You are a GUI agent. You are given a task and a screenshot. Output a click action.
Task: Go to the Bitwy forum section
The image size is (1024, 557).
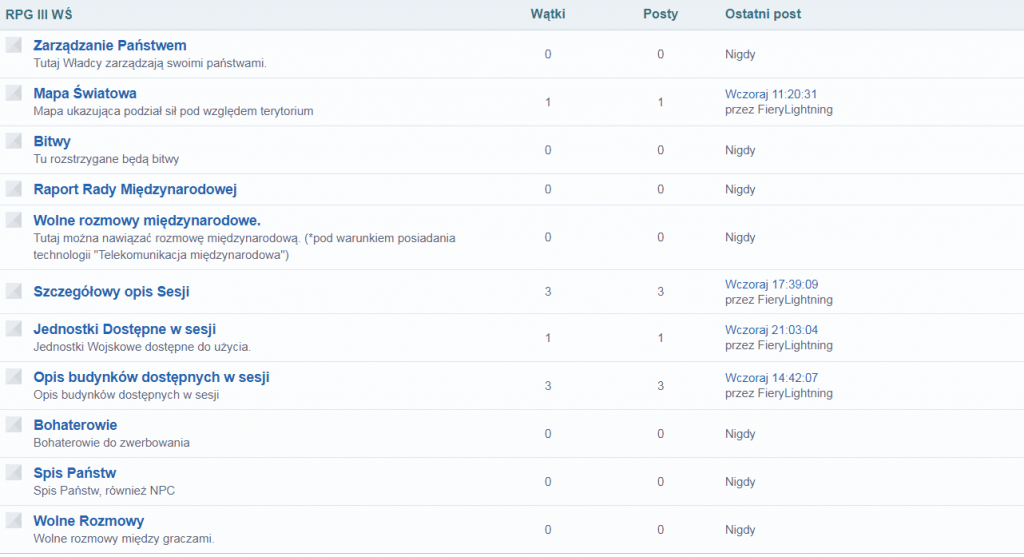click(52, 142)
